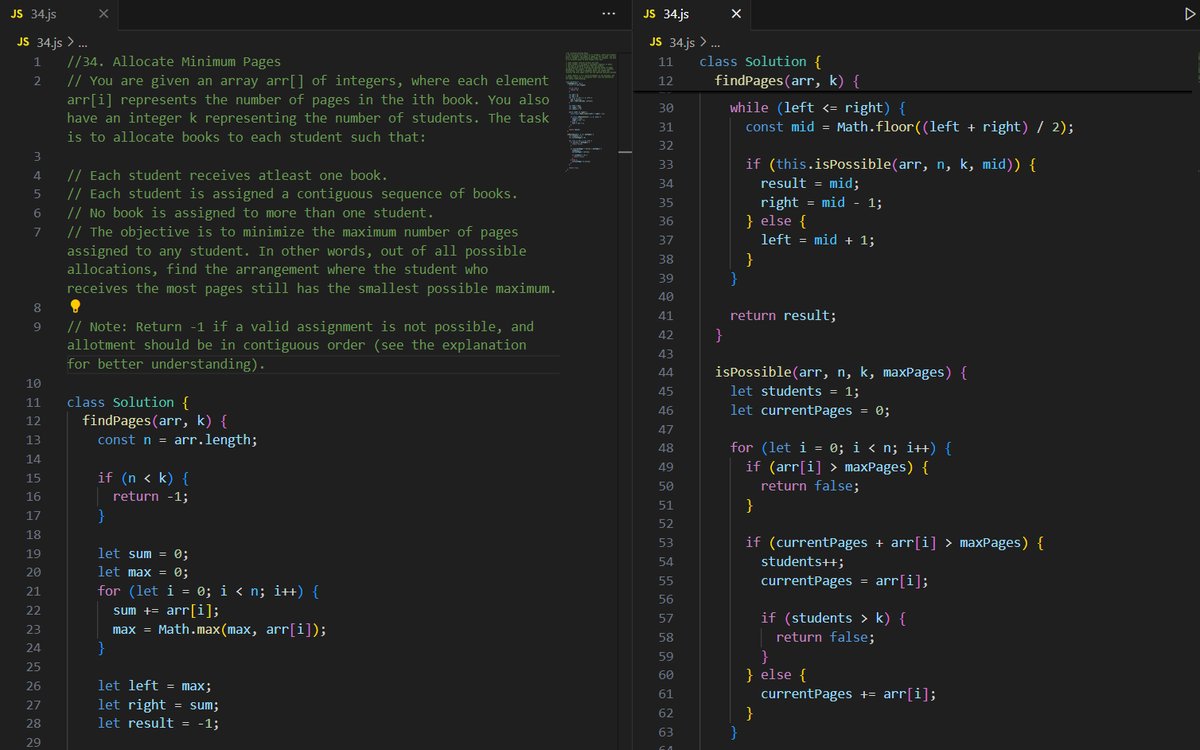Click the code 'let result = -1;'
Image resolution: width=1200 pixels, height=750 pixels.
point(158,723)
